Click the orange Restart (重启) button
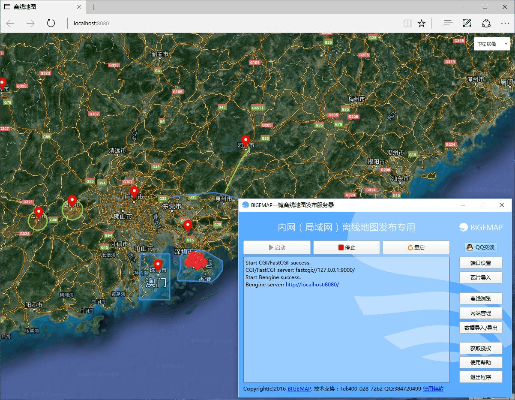The image size is (515, 400). [x=416, y=247]
